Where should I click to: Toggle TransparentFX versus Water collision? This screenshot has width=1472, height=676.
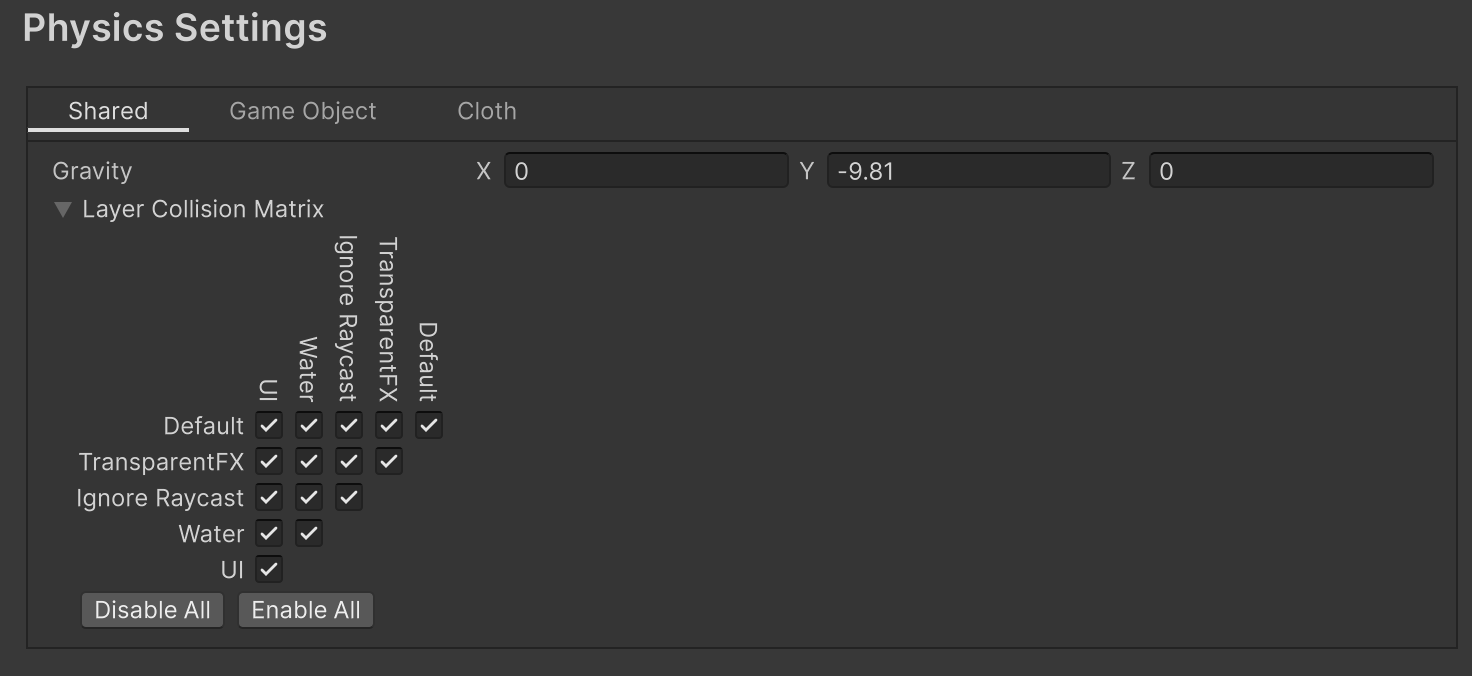pyautogui.click(x=308, y=461)
